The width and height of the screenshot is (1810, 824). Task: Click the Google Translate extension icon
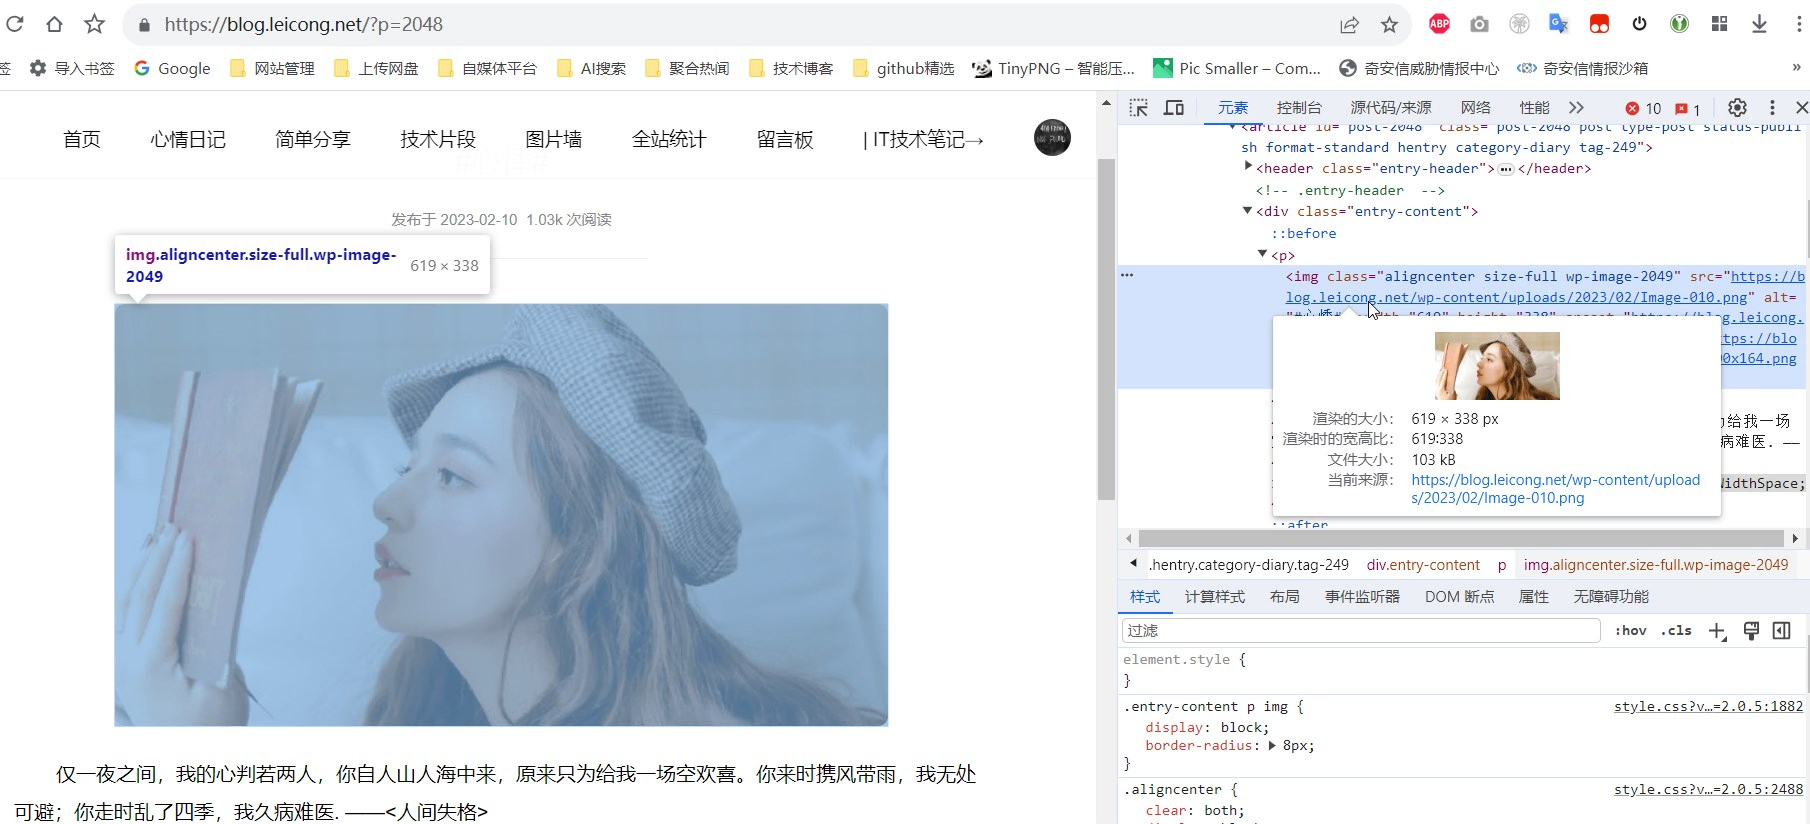pos(1558,24)
